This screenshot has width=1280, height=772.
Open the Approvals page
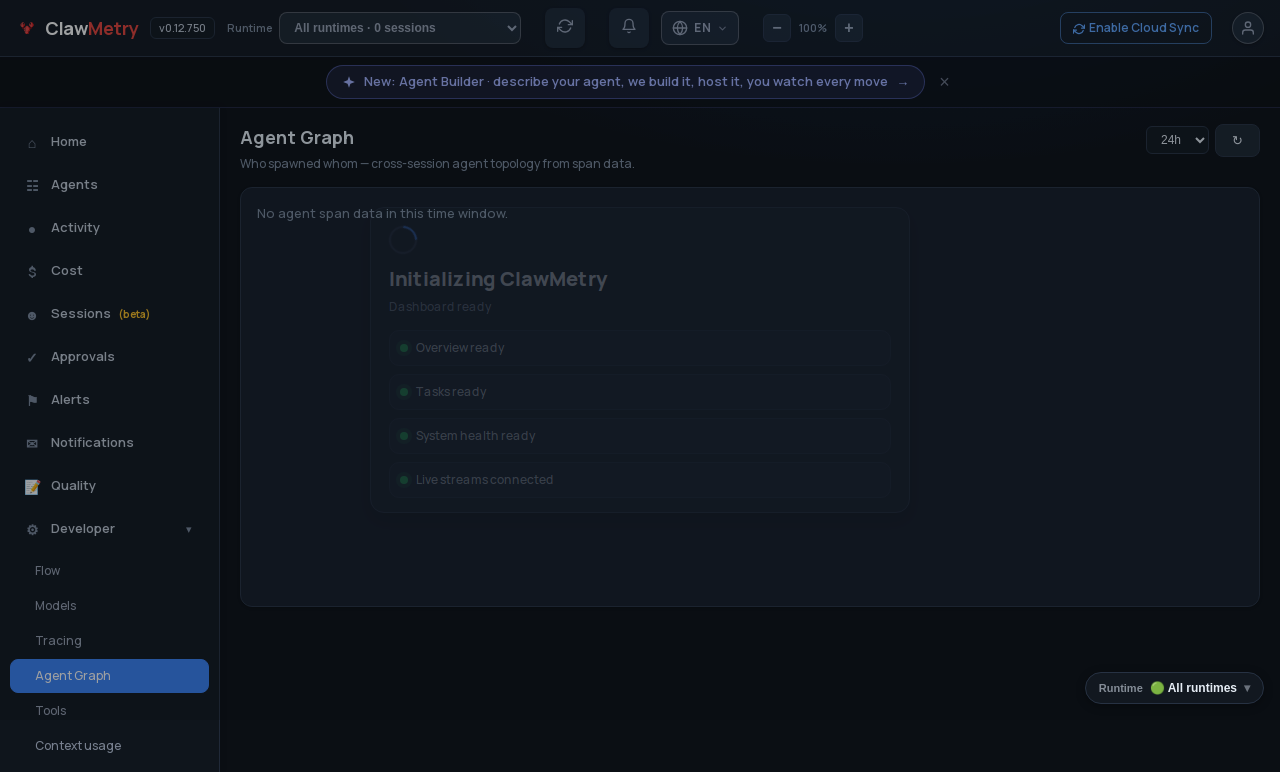(109, 357)
